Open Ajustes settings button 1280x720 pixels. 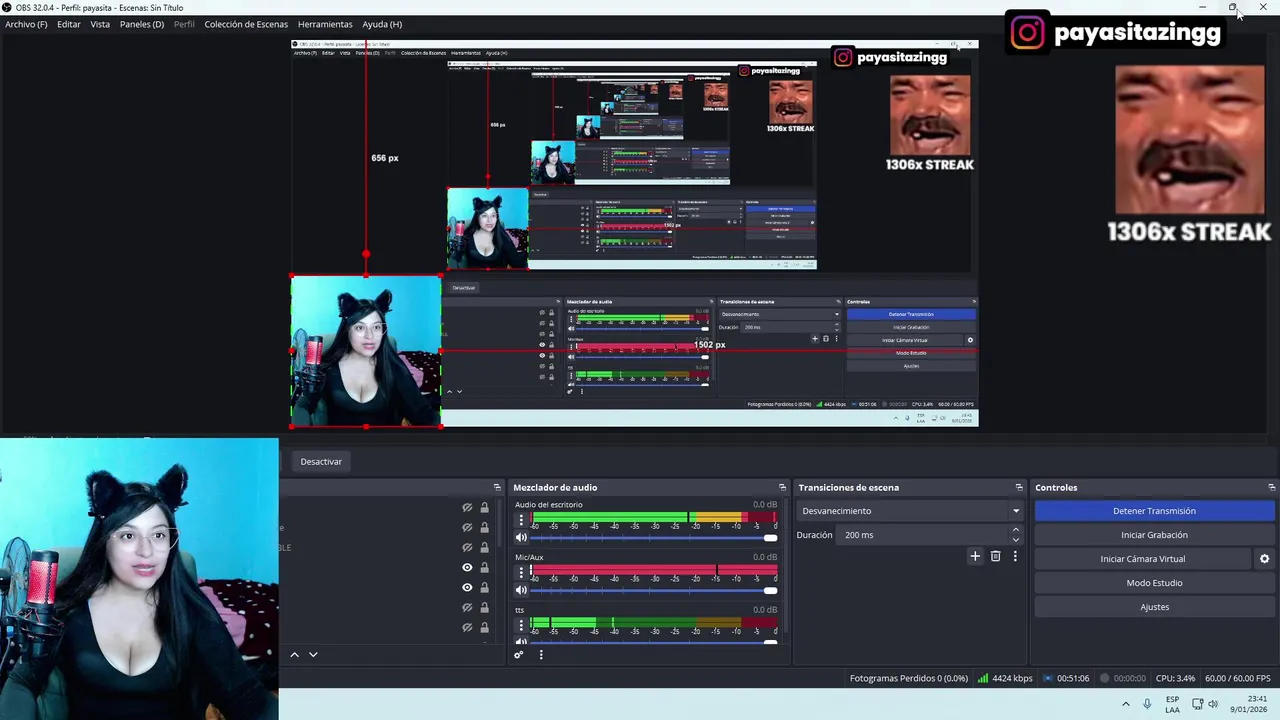1154,607
